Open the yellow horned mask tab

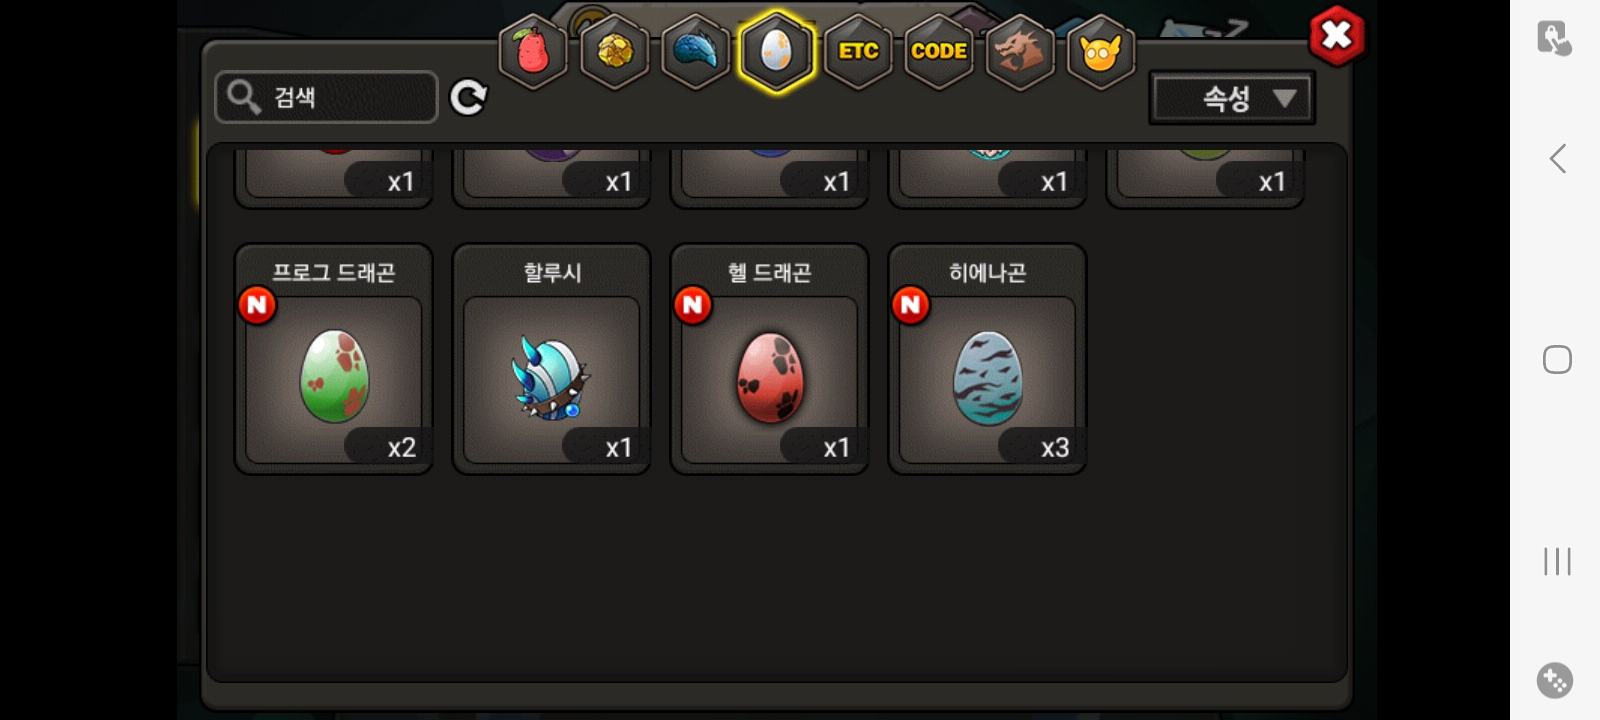[1100, 52]
